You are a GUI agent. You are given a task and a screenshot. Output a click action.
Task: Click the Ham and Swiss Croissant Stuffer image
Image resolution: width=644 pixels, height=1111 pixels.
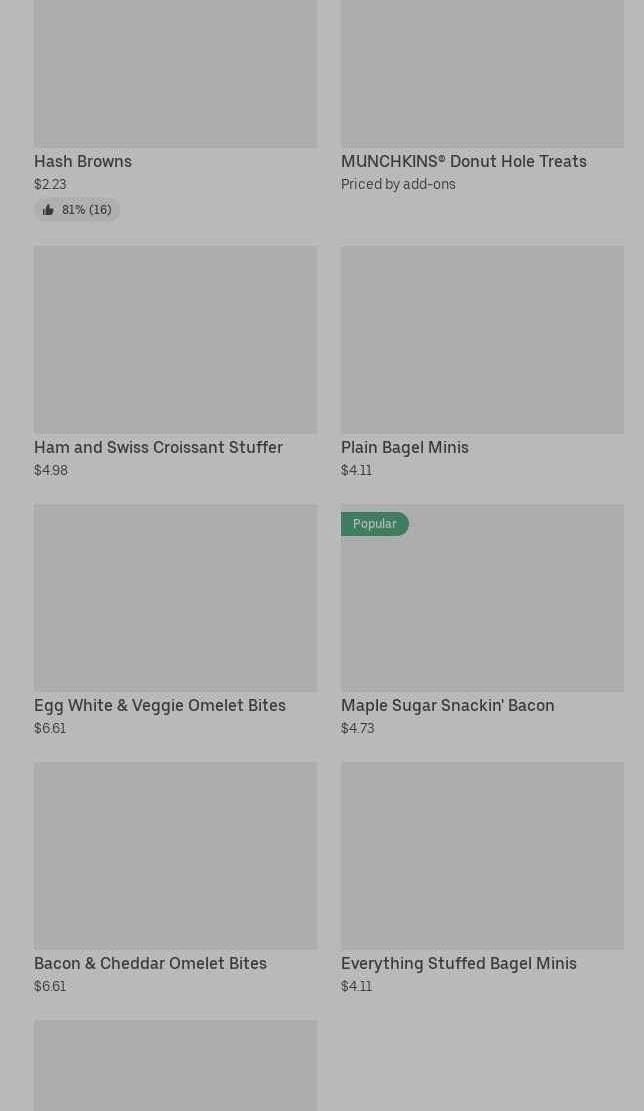click(x=176, y=339)
